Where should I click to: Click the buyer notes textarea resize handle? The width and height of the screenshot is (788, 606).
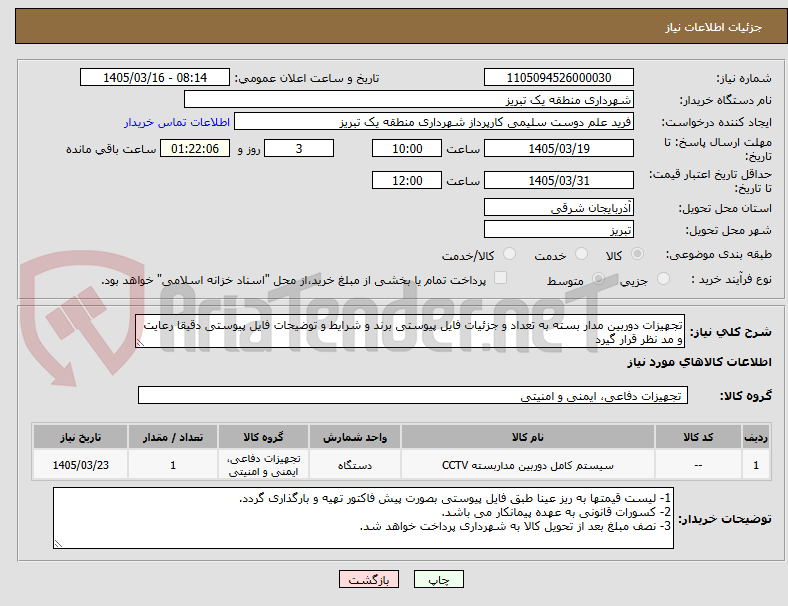pos(58,544)
